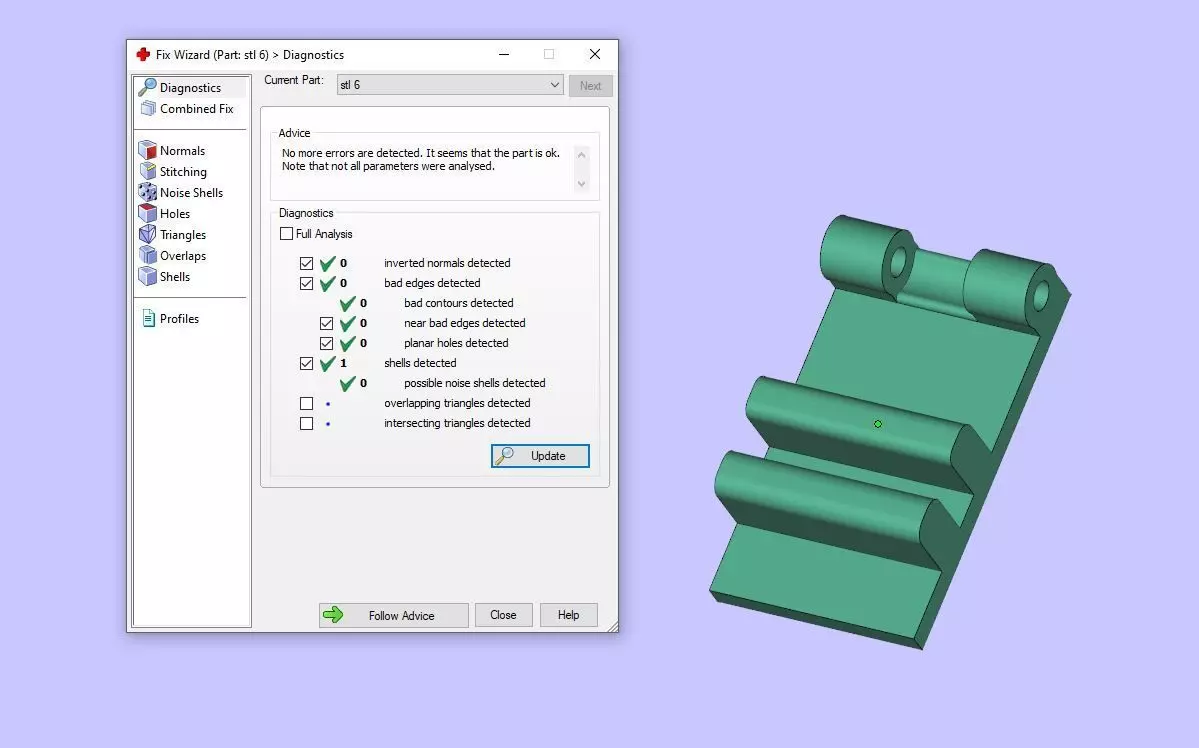Click green check next to shells detected

point(328,363)
